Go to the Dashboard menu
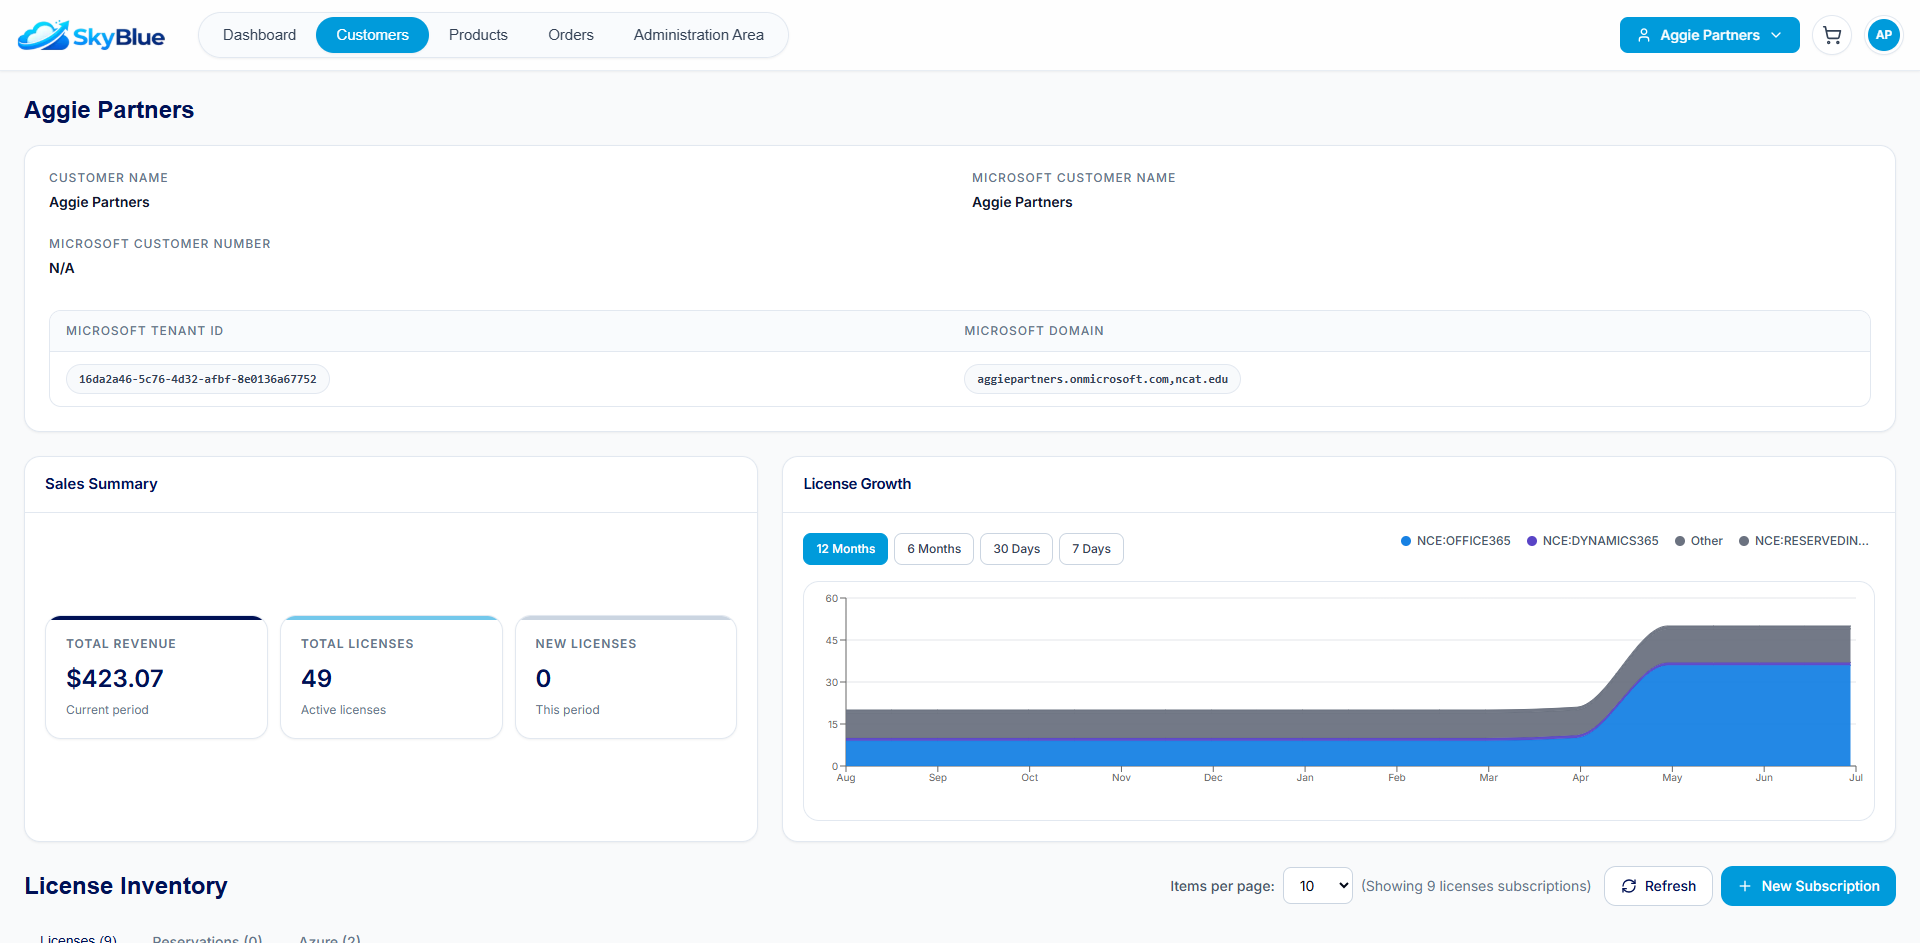Screen dimensions: 1920x943 pyautogui.click(x=259, y=35)
